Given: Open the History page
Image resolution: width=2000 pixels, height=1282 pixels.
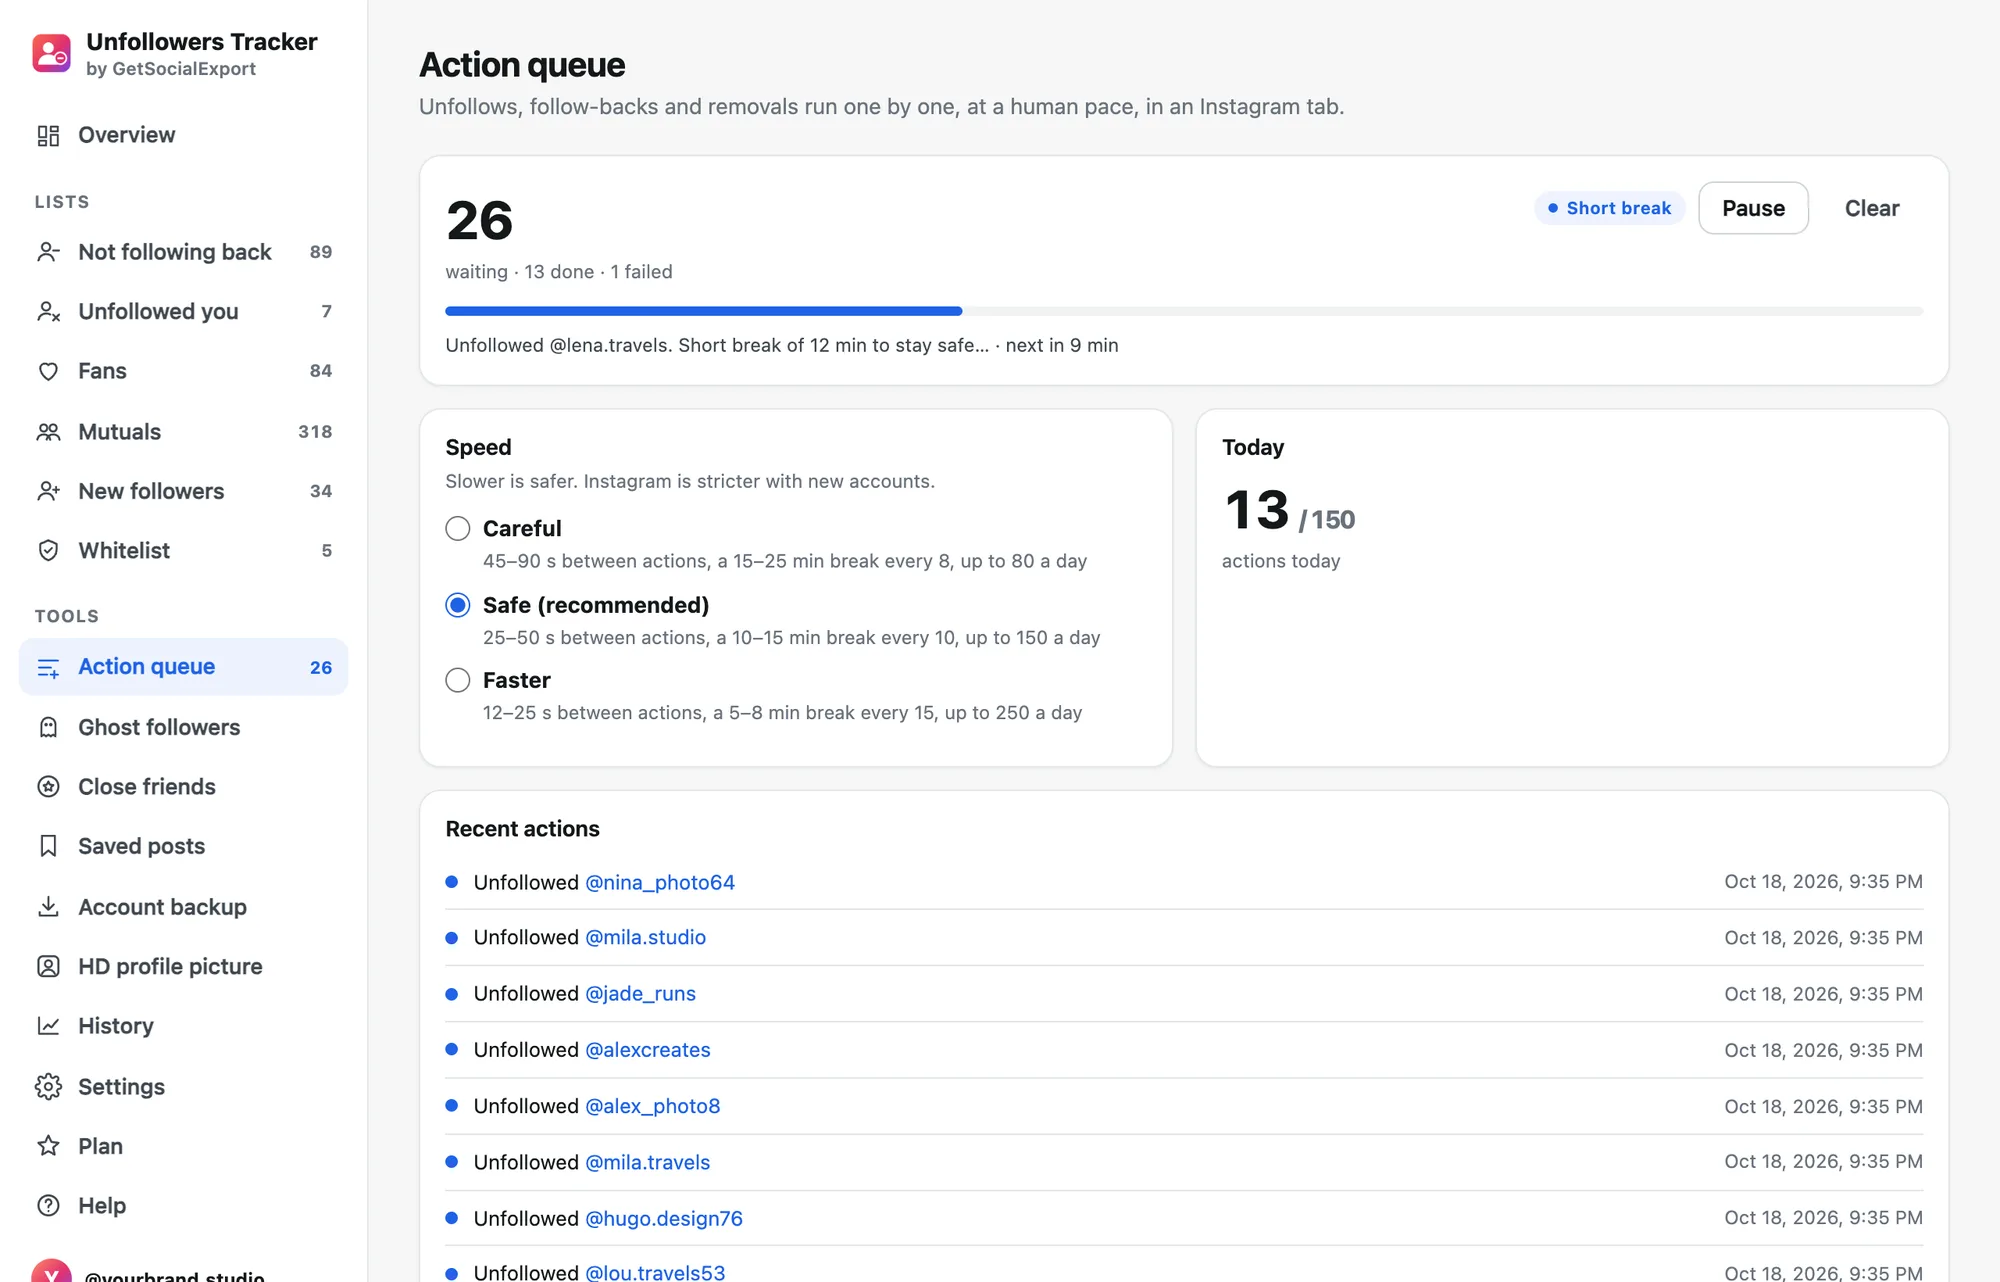Looking at the screenshot, I should point(184,1026).
